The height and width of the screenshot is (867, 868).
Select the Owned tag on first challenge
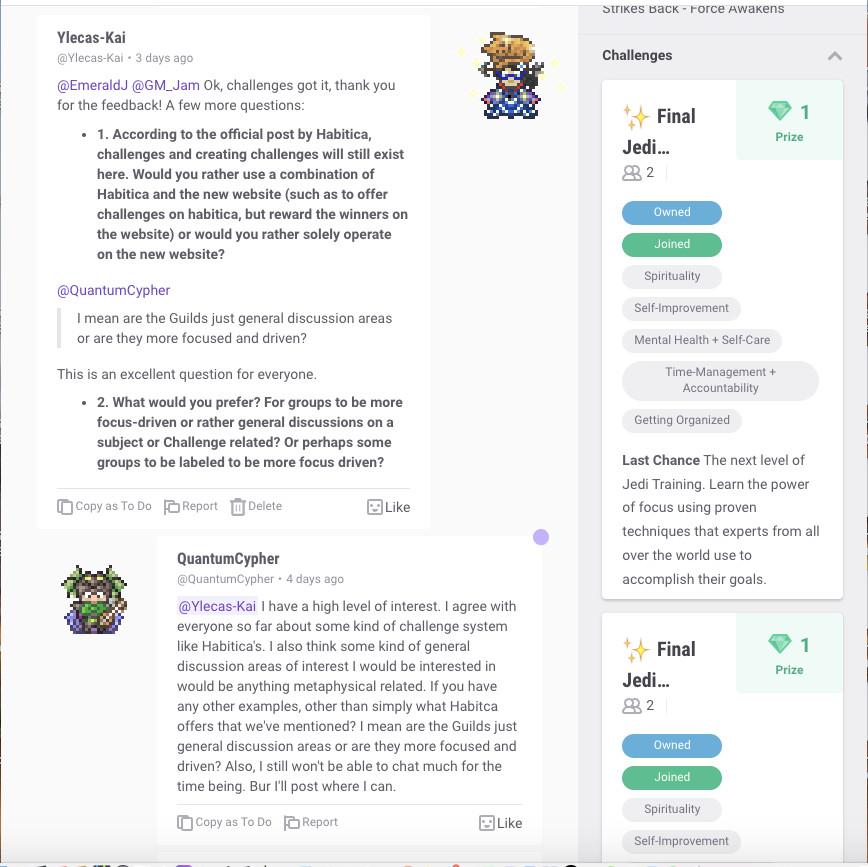click(671, 213)
